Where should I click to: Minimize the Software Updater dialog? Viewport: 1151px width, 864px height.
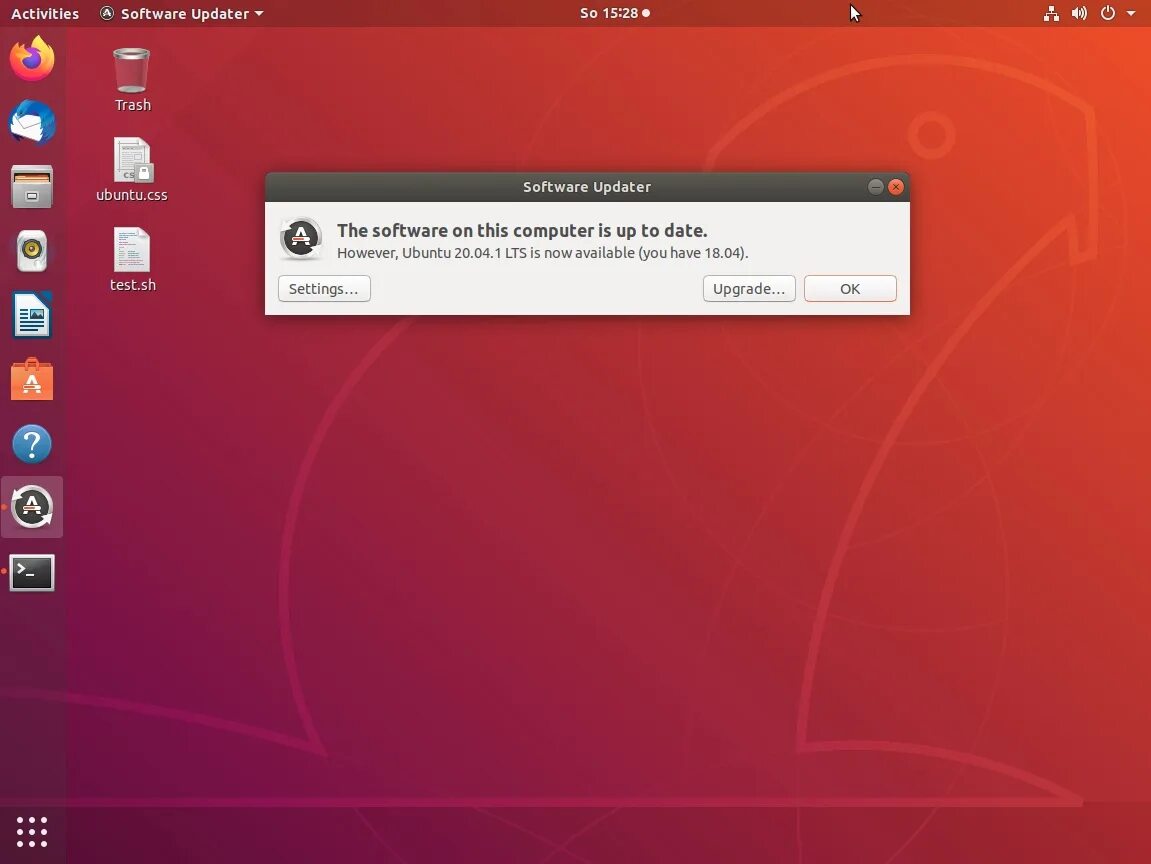875,187
